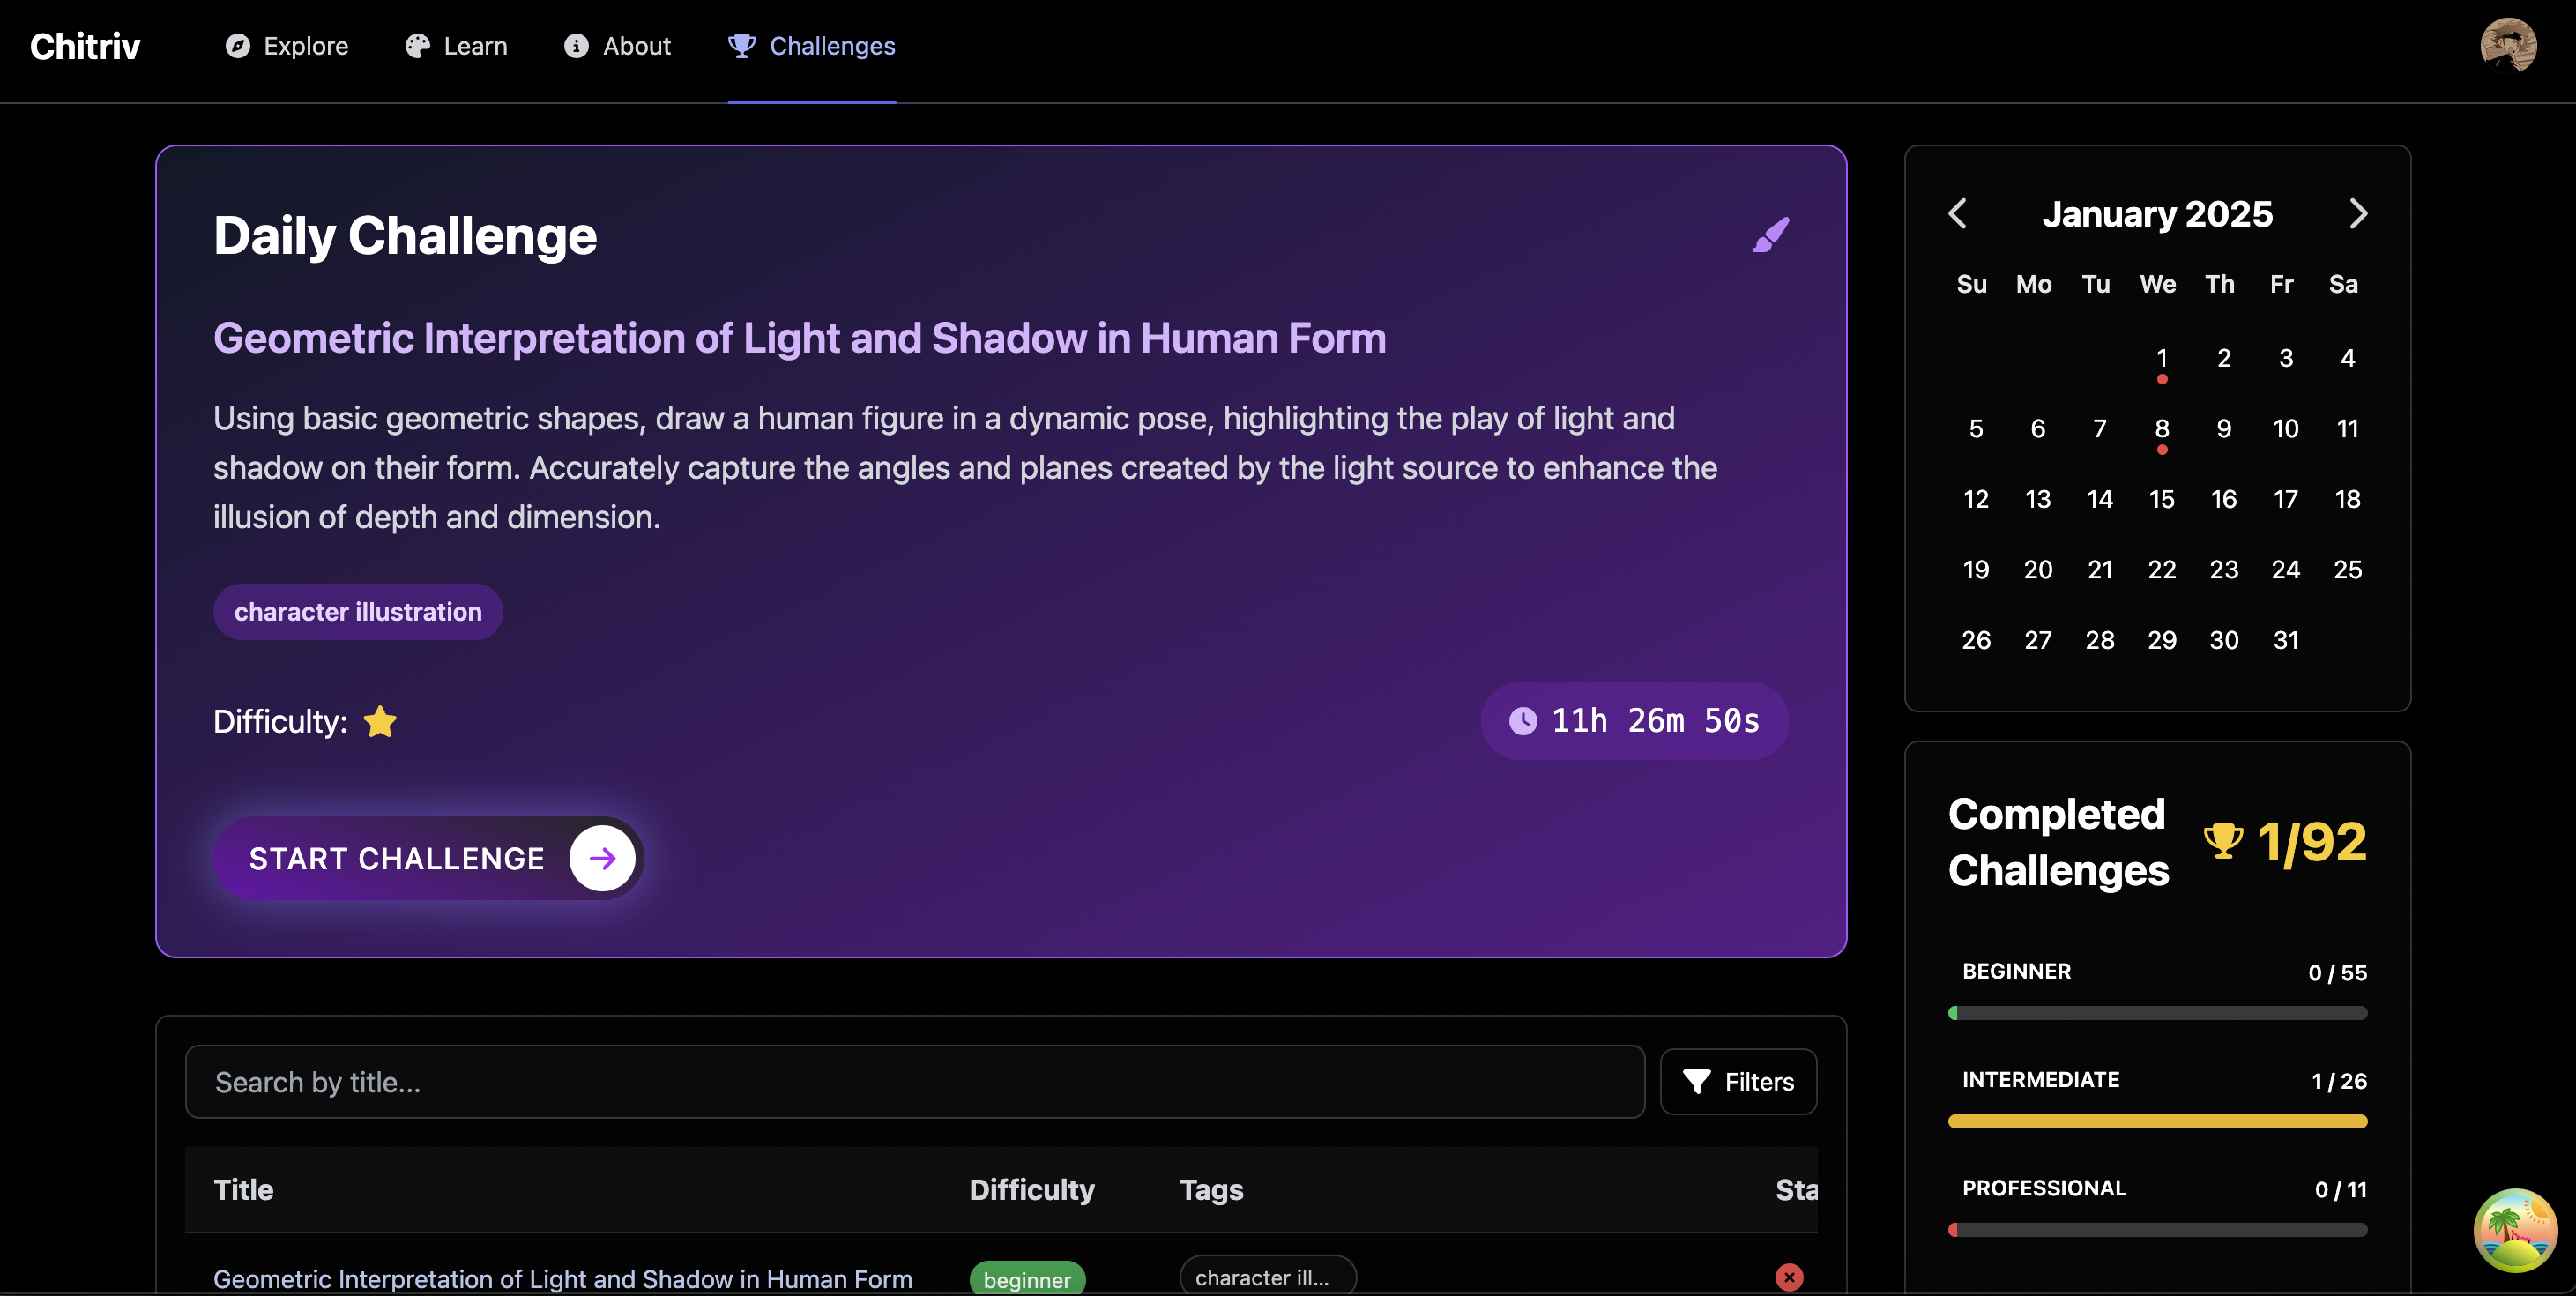Go to next month in calendar
The image size is (2576, 1296).
(2357, 213)
